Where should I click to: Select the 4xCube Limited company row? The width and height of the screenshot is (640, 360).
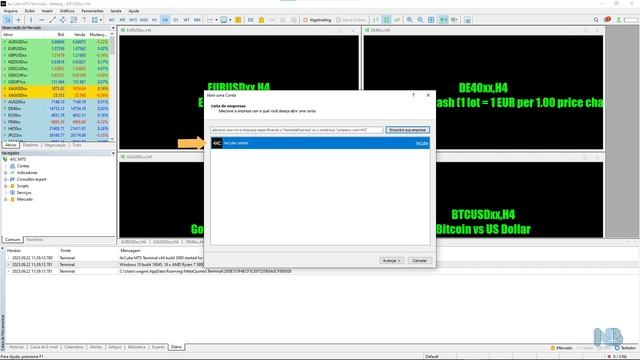(x=320, y=143)
